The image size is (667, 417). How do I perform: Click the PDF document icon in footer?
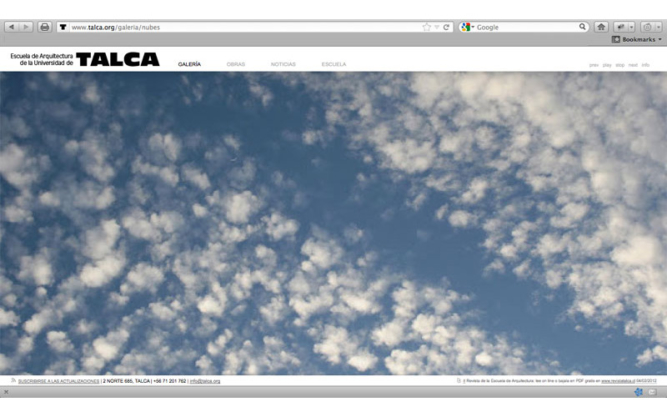(459, 380)
